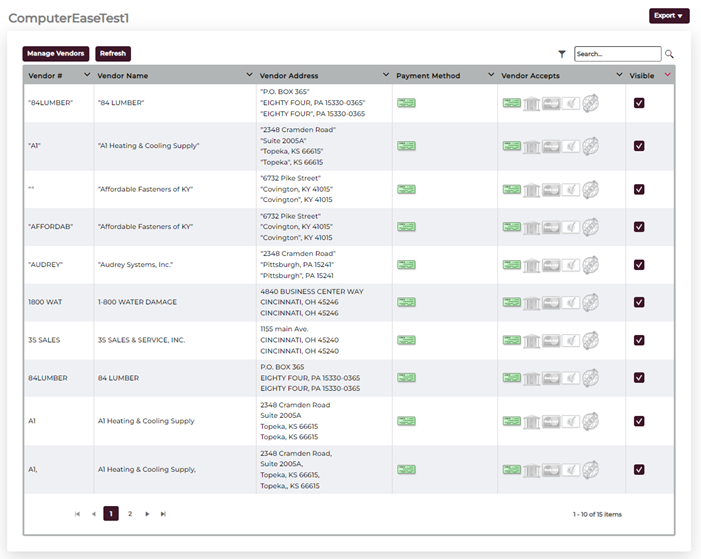
Task: Click the 1155 main Ave. address
Action: 284,329
